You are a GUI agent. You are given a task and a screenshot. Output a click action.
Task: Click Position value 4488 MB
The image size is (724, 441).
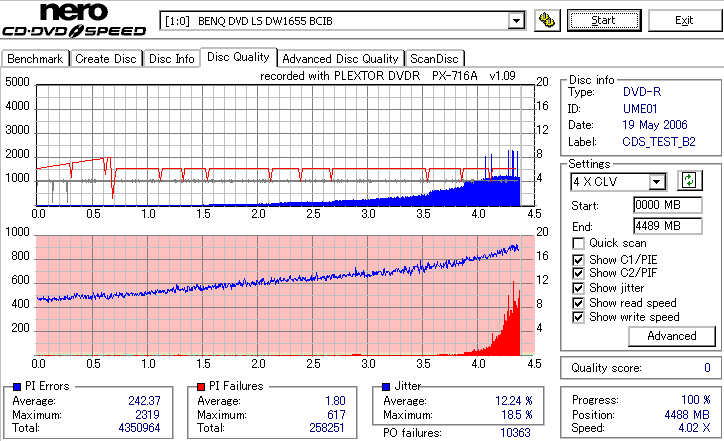tap(687, 415)
